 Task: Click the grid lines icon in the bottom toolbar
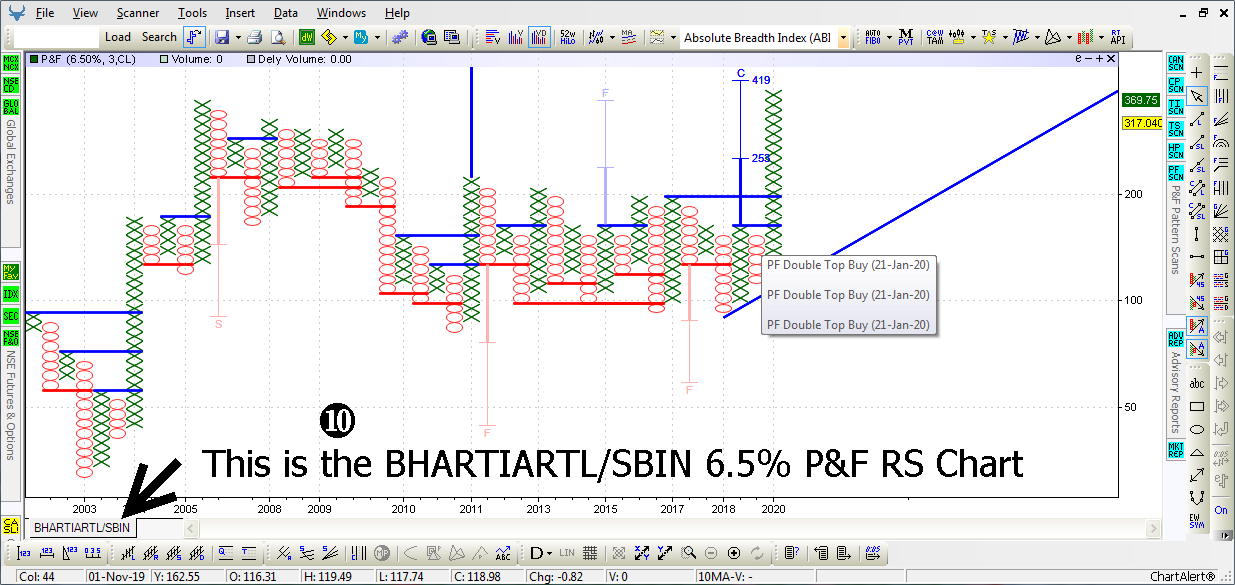[590, 552]
